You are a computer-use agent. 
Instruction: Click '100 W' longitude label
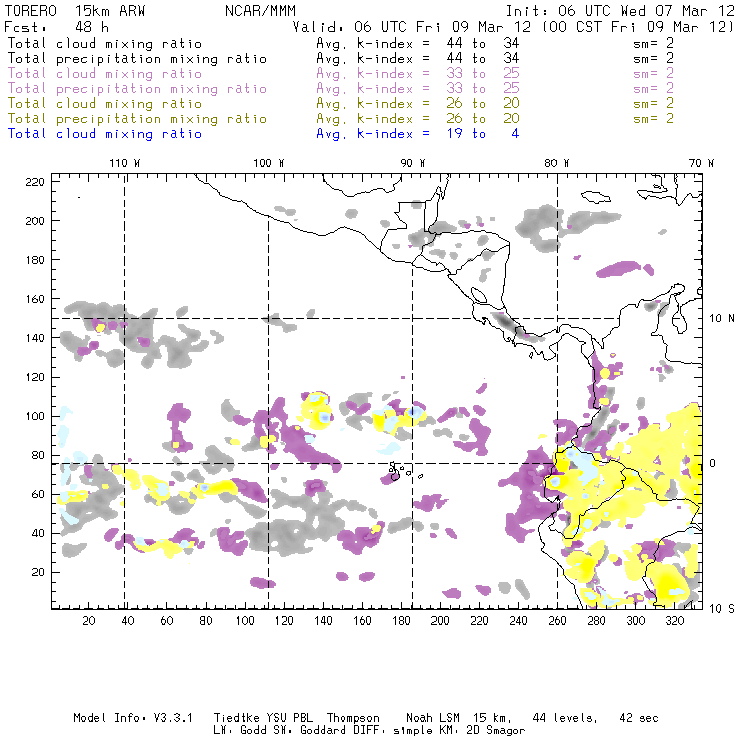point(269,163)
